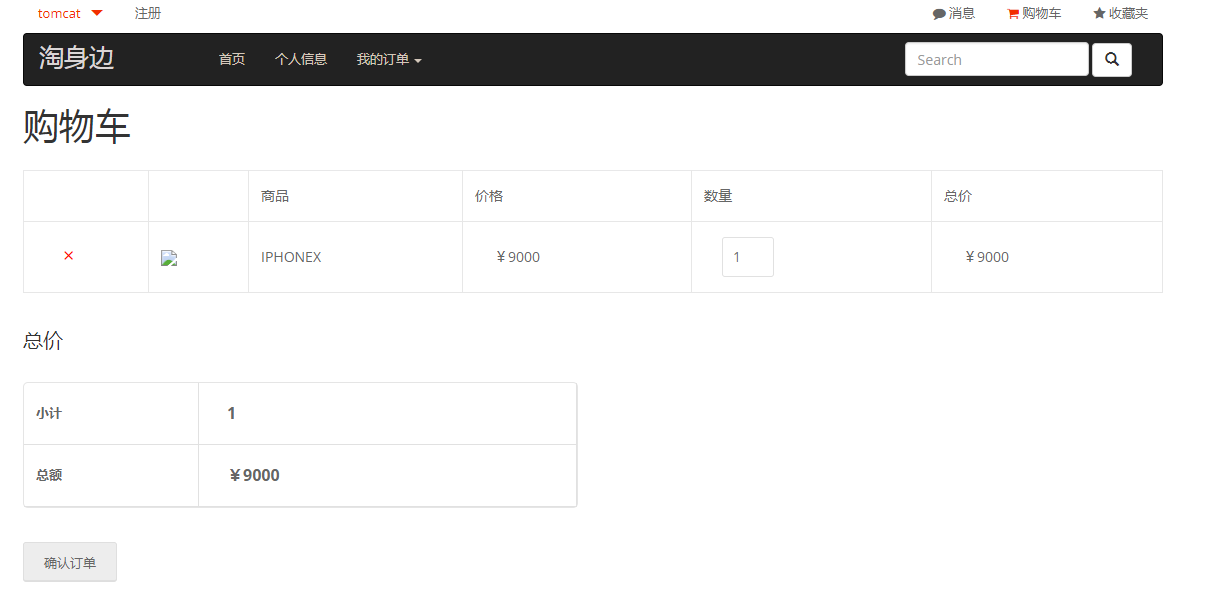
Task: Click the broken IPHONEX product image
Action: 169,258
